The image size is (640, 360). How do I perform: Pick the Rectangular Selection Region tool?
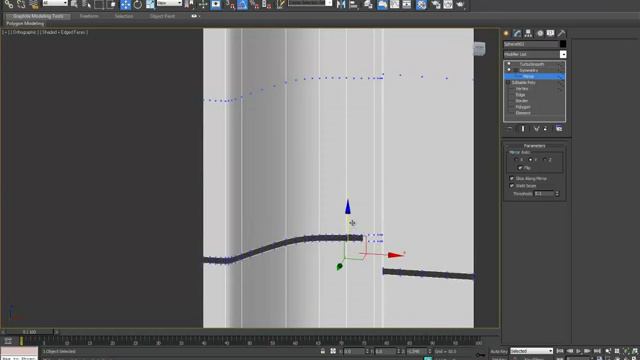[x=99, y=4]
